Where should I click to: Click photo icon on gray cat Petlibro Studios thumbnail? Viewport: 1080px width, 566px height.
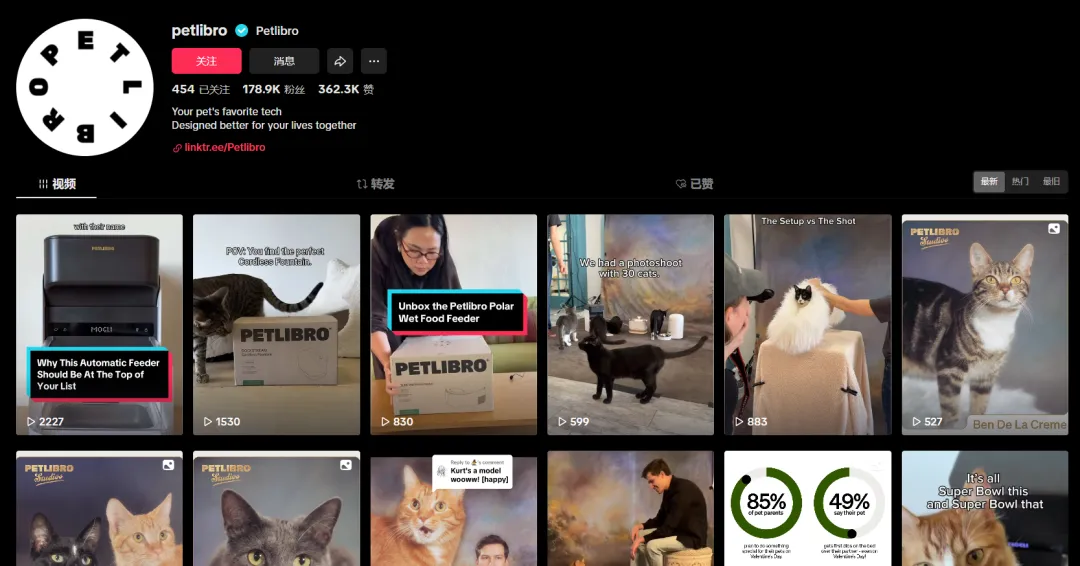click(346, 465)
